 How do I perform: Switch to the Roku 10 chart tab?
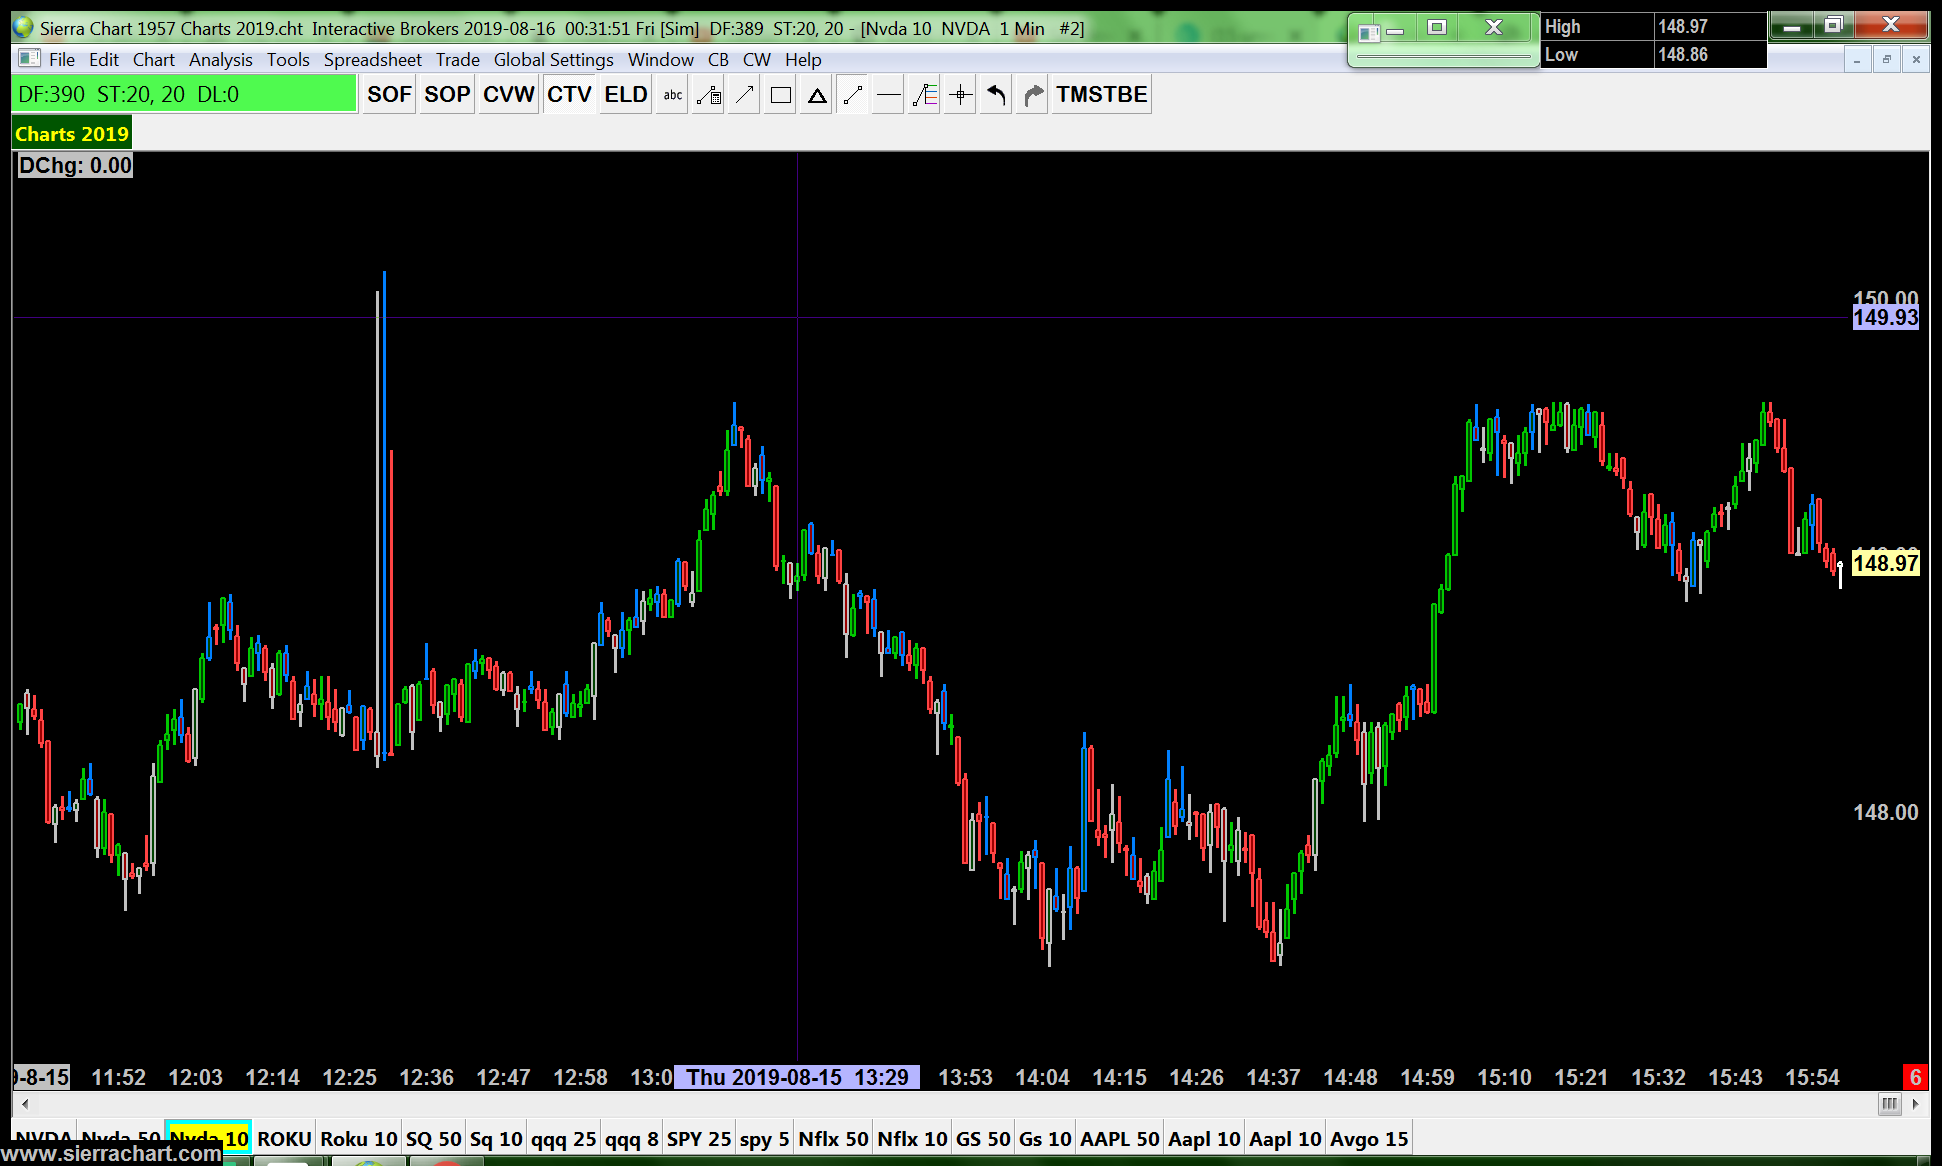click(x=358, y=1139)
